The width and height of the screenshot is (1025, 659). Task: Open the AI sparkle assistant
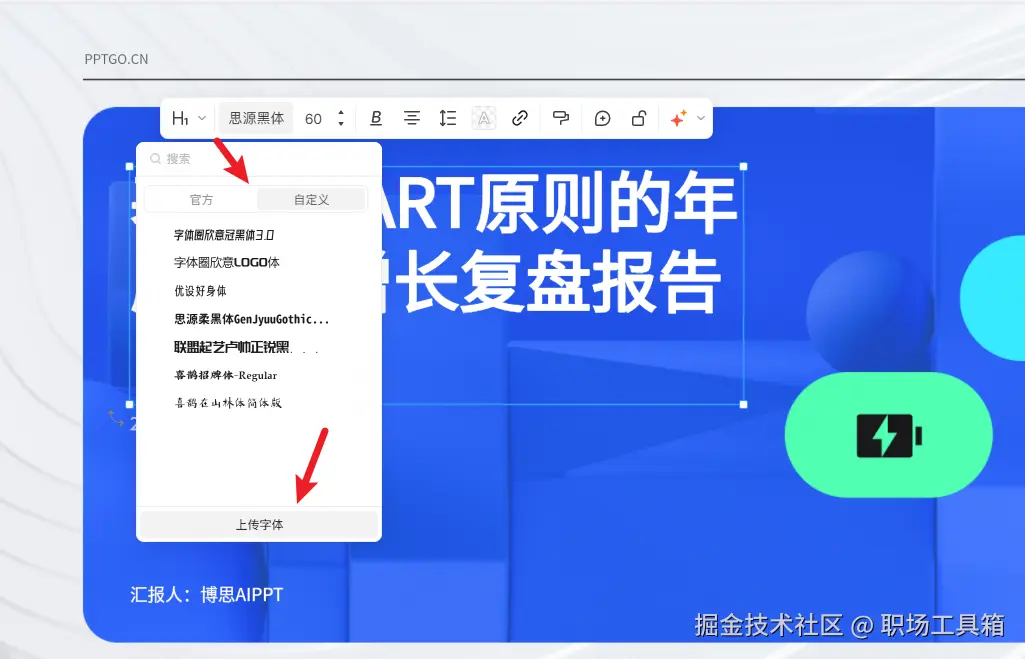click(679, 118)
